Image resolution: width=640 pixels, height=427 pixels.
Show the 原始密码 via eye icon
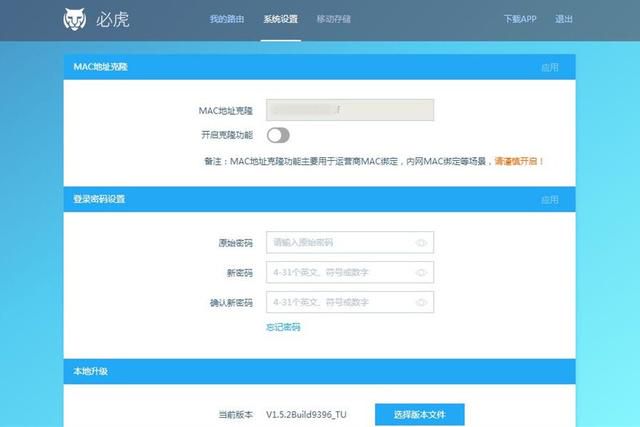(421, 243)
